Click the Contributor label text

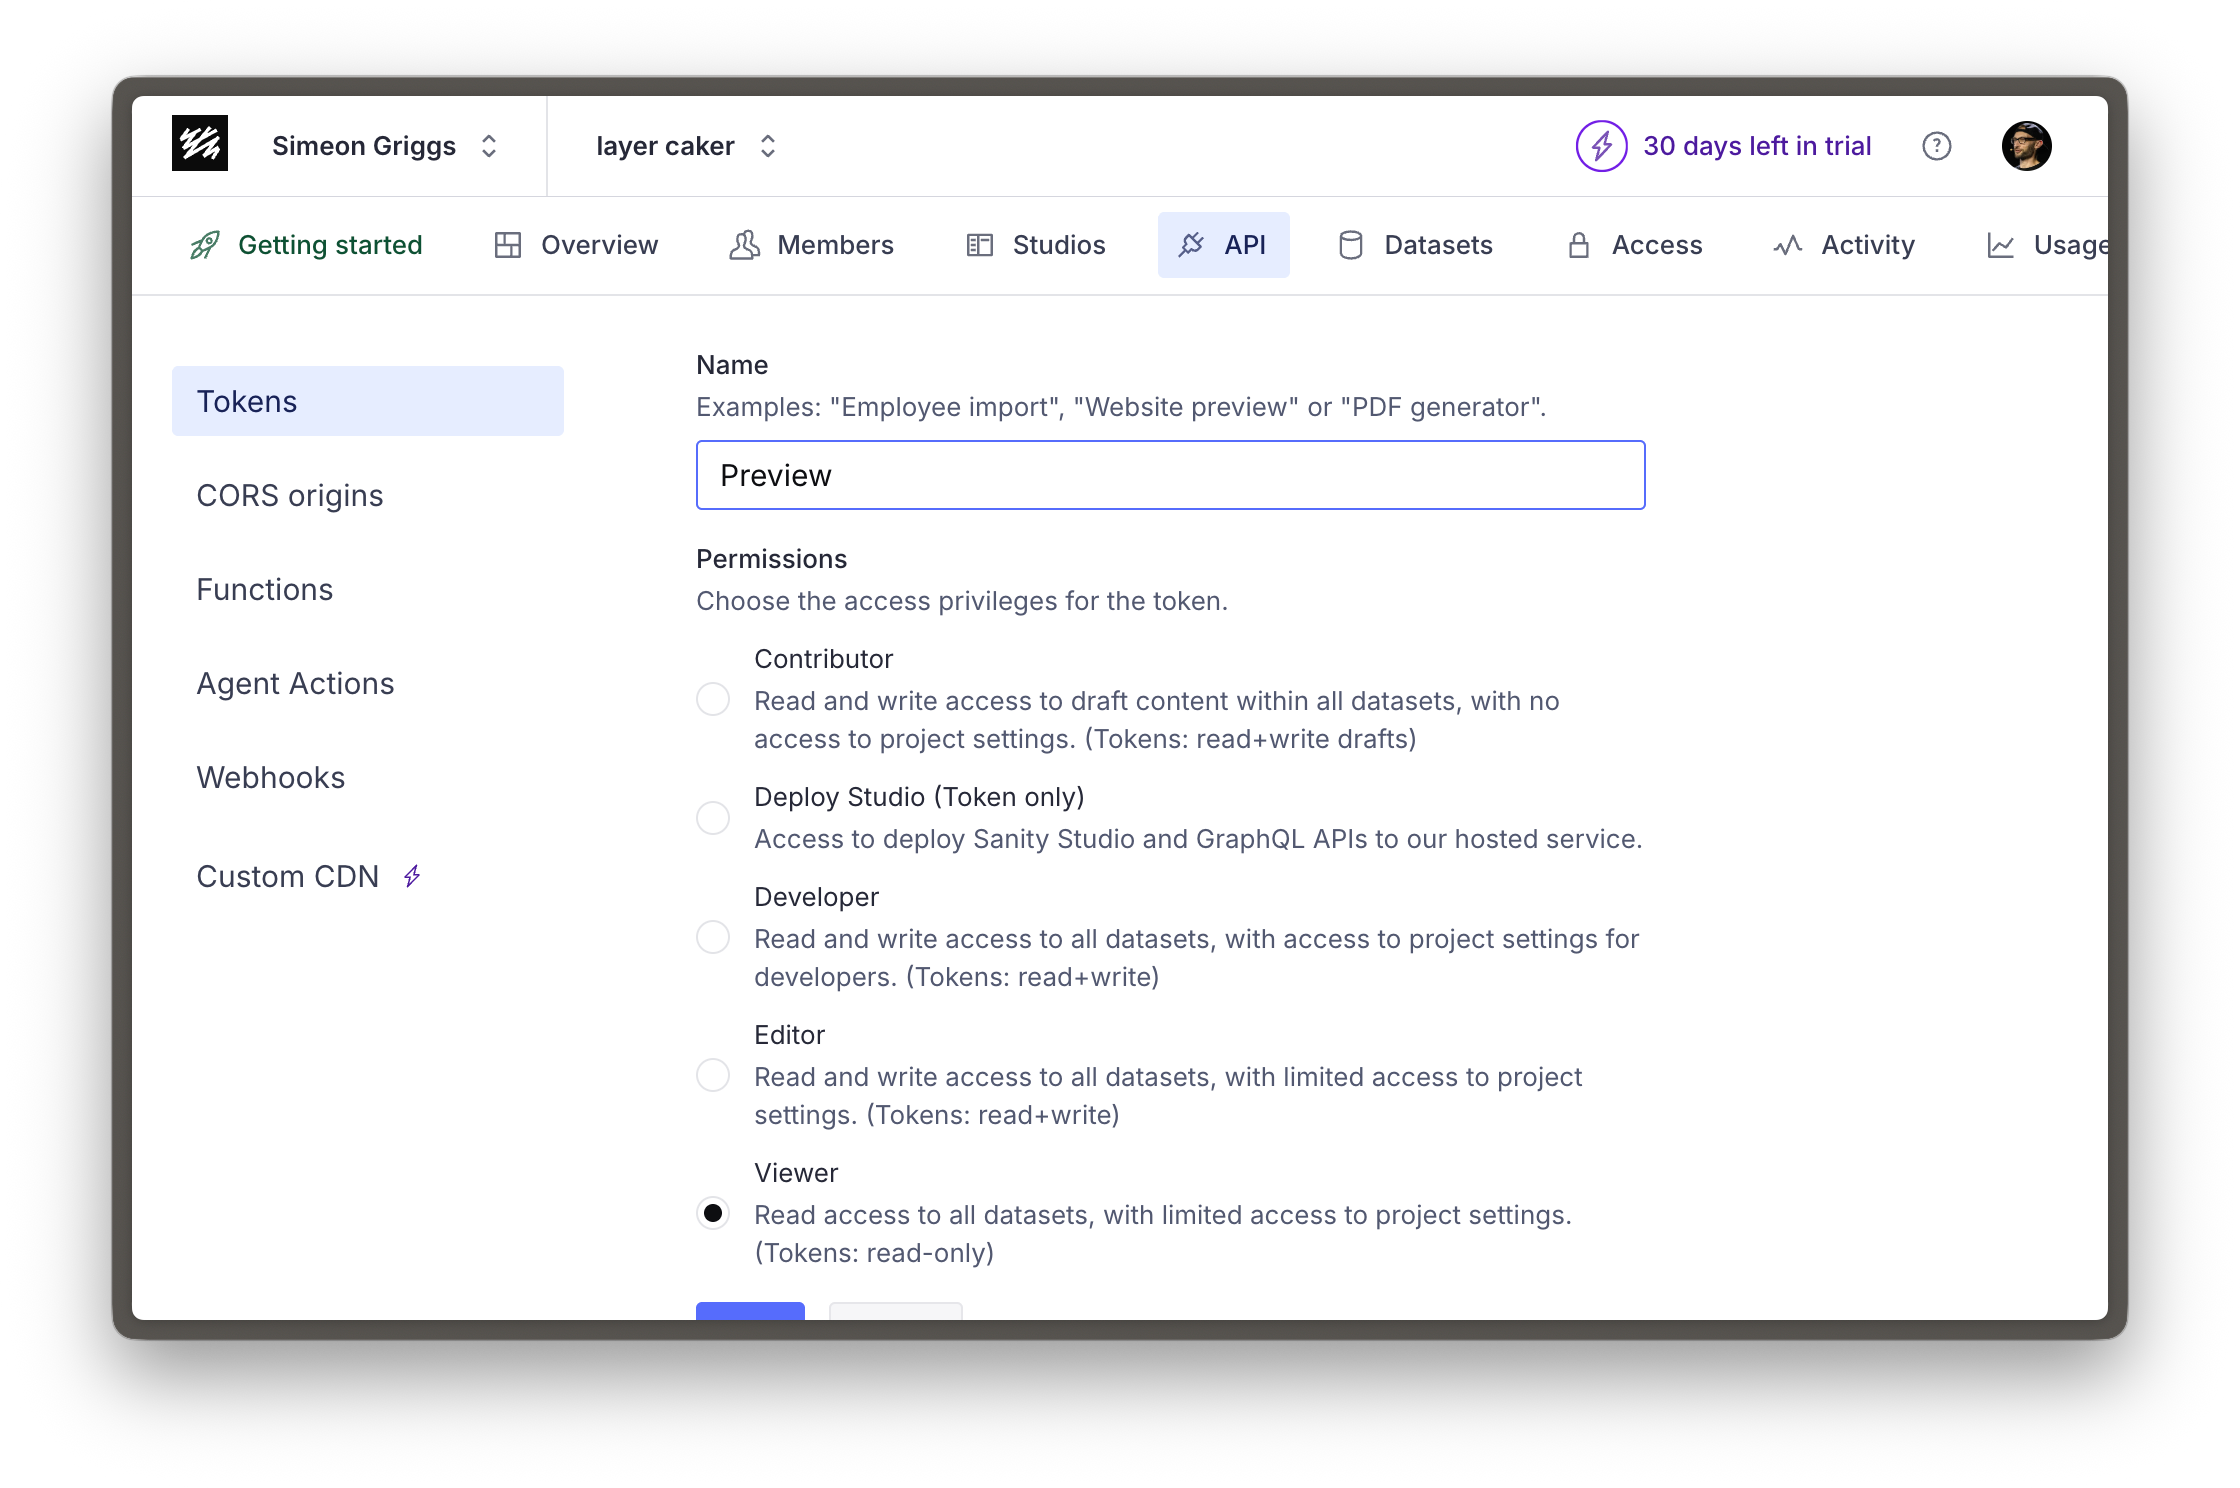(x=823, y=659)
